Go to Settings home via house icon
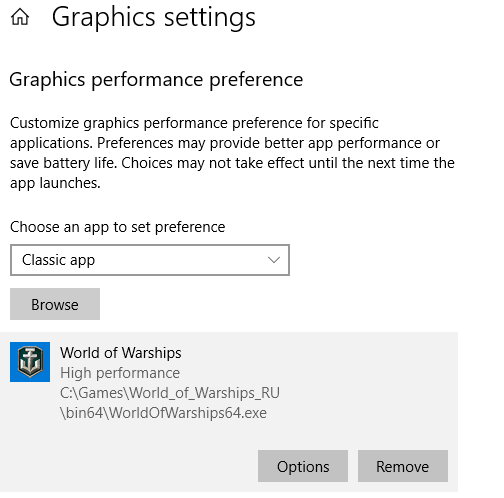The height and width of the screenshot is (498, 504). click(20, 17)
